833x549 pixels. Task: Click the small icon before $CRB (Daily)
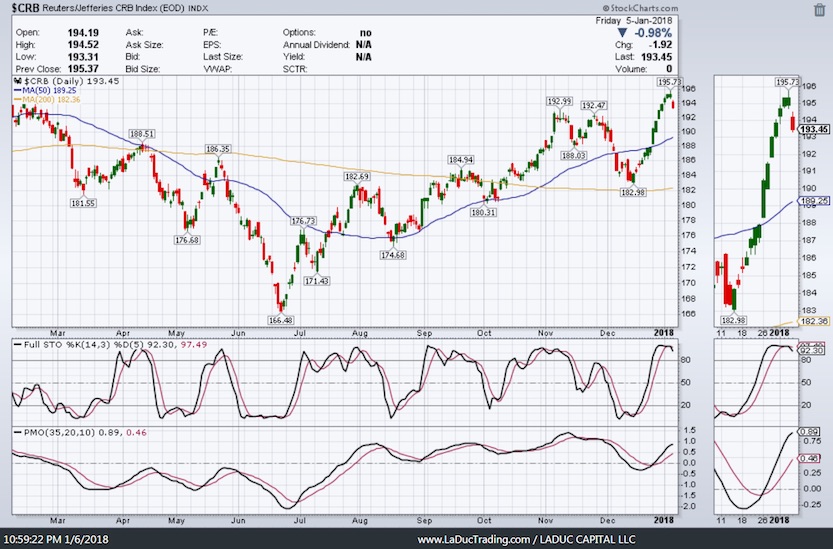[x=18, y=81]
